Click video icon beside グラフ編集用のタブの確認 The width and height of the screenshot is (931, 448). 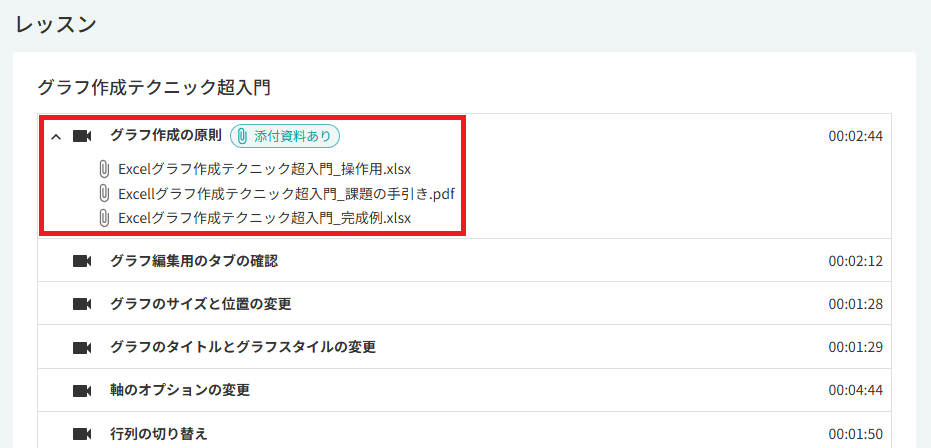pyautogui.click(x=82, y=261)
